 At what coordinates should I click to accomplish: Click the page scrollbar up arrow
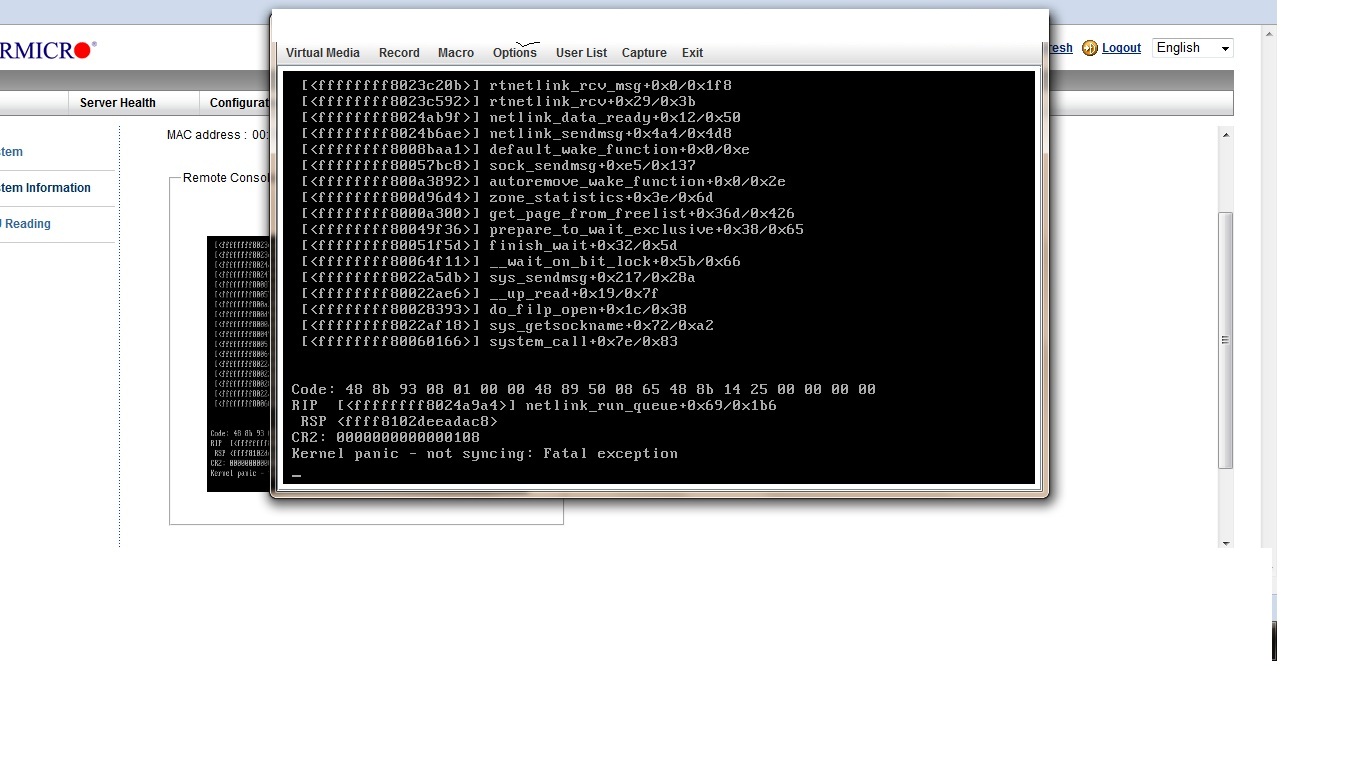pos(1226,135)
